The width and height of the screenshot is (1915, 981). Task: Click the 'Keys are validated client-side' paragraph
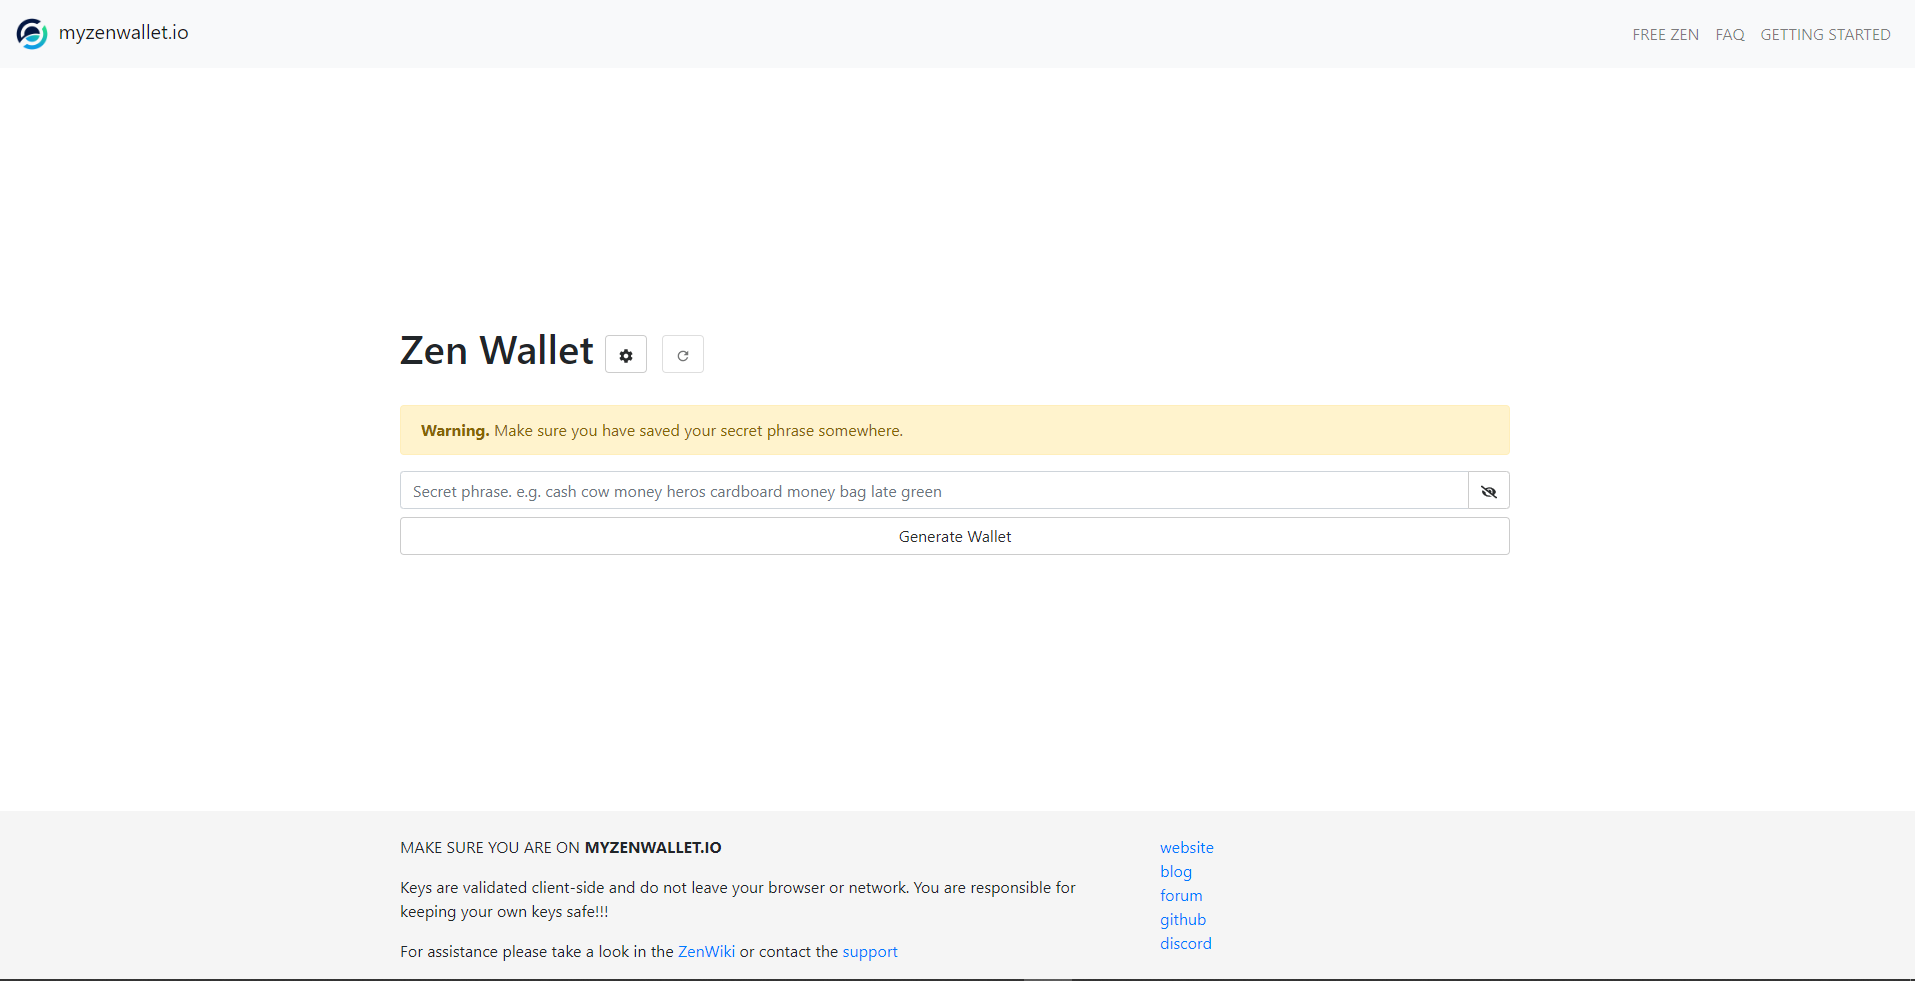coord(738,900)
